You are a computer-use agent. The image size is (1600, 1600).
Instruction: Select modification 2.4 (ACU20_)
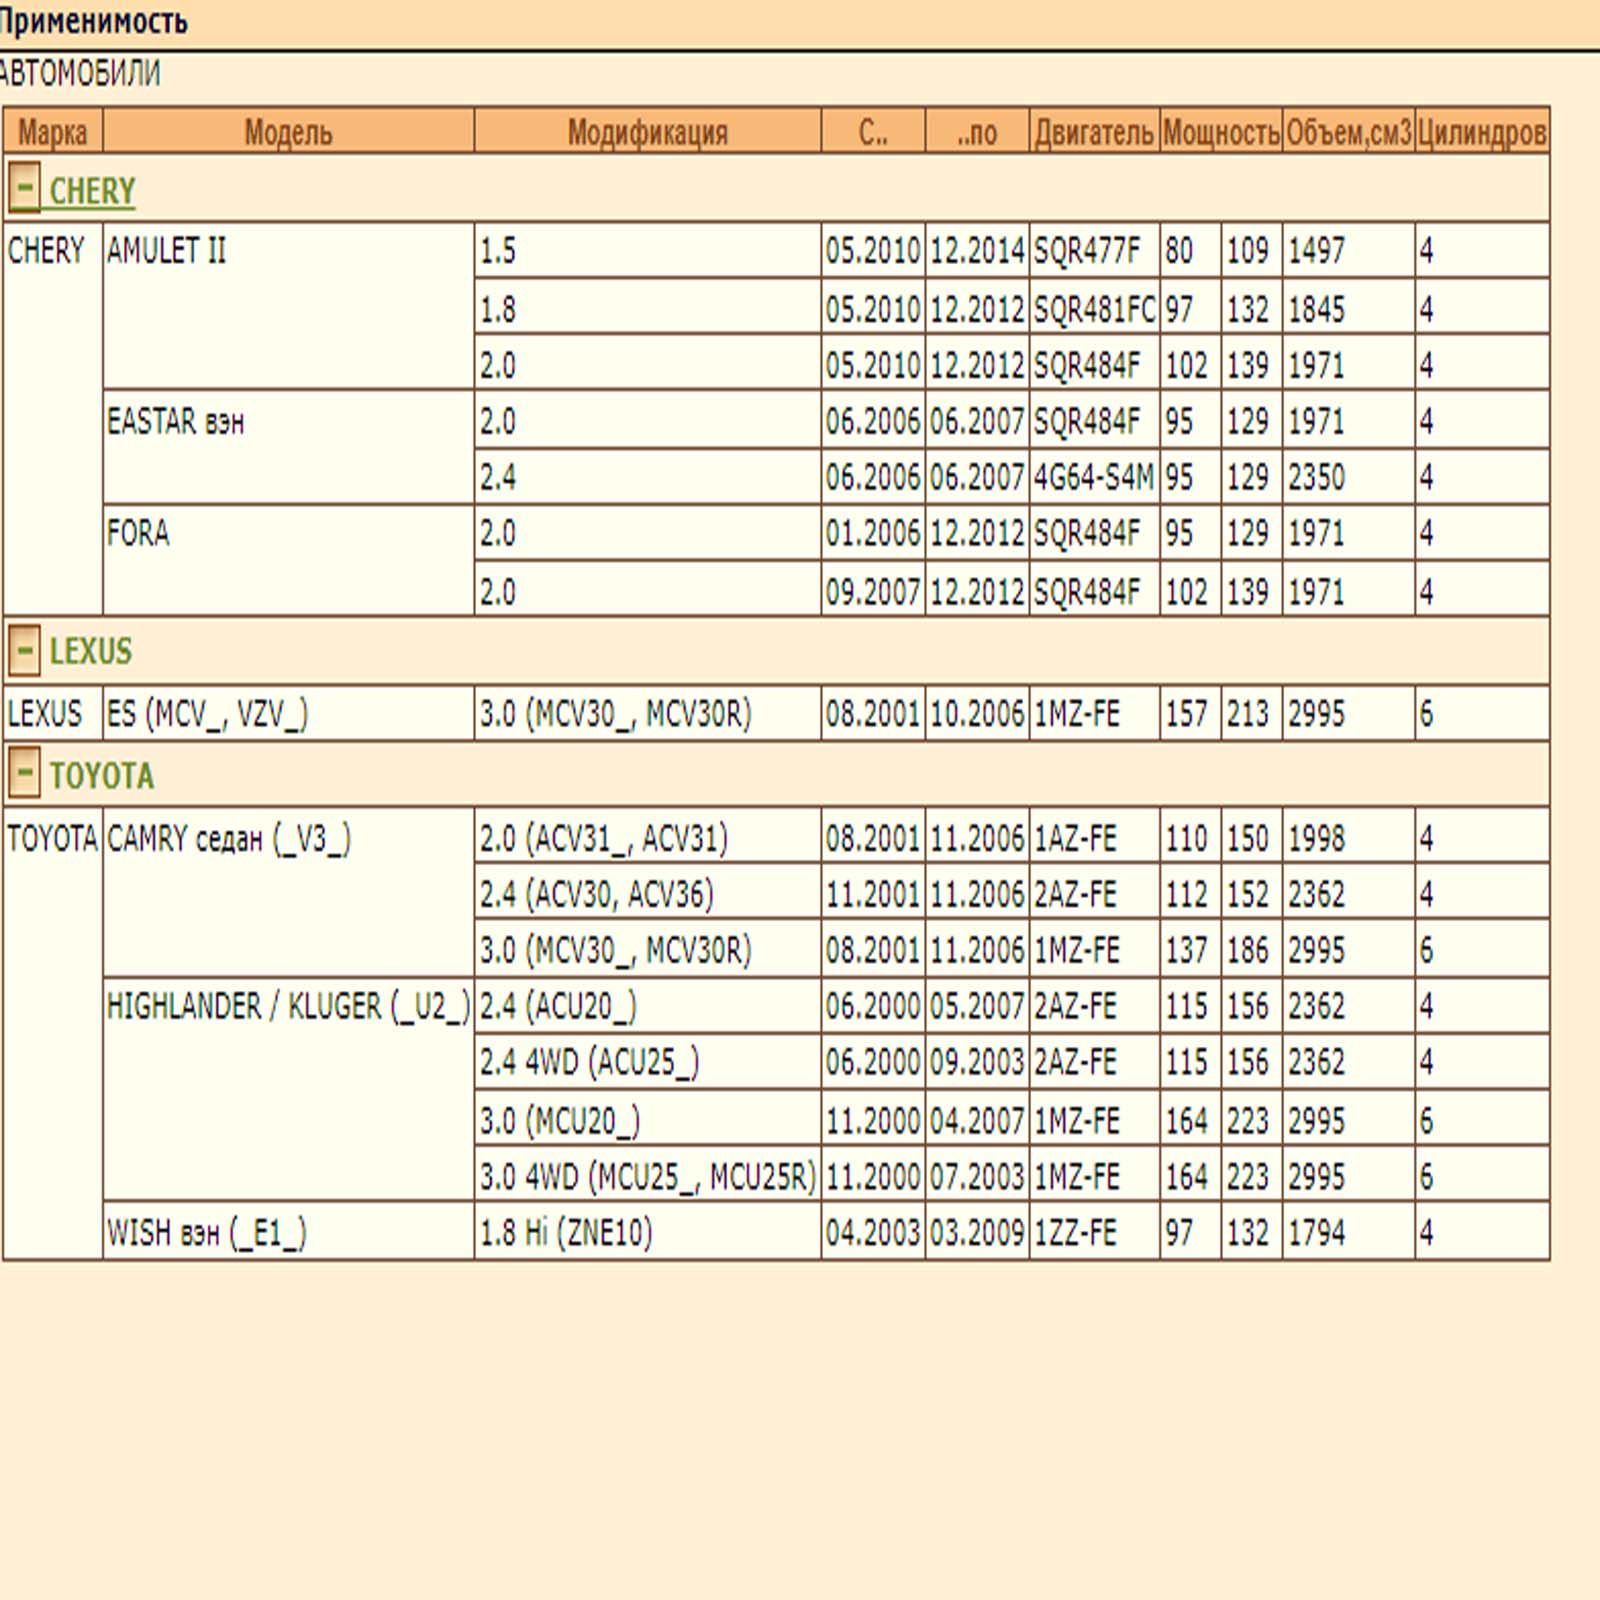point(558,1006)
